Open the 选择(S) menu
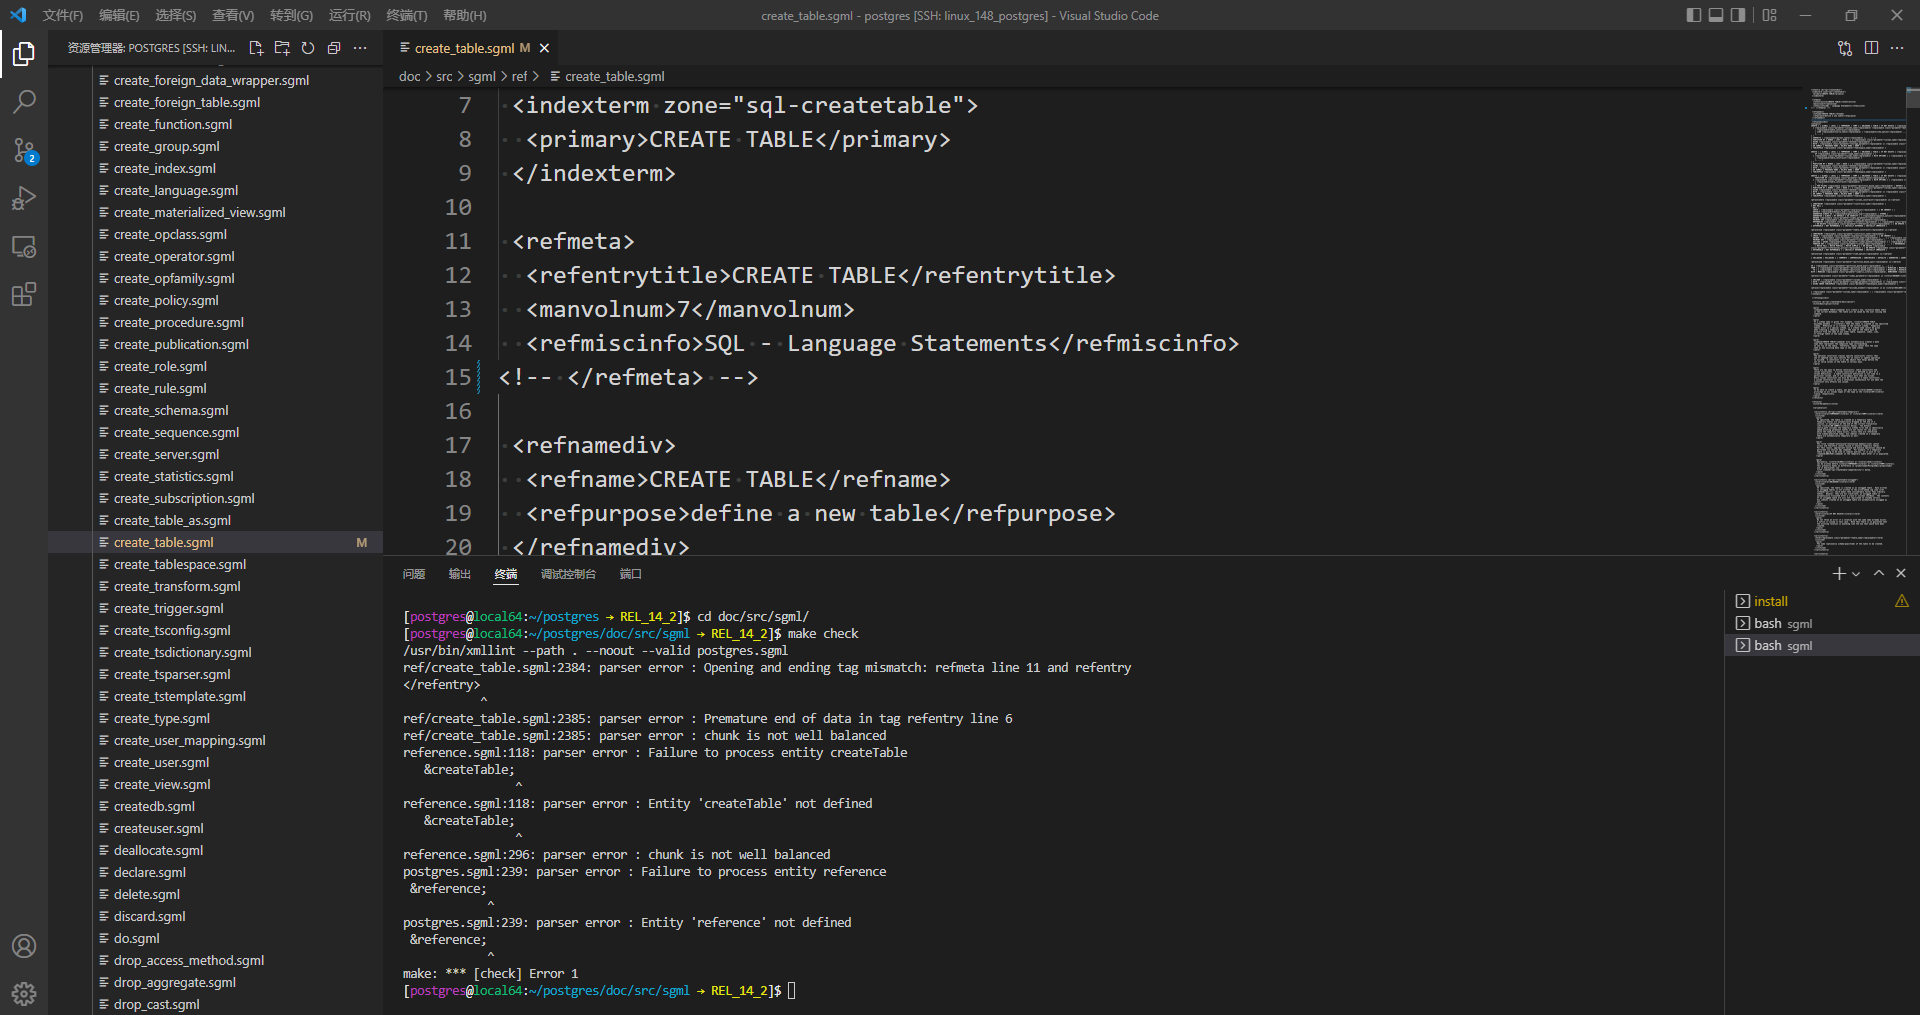The image size is (1920, 1015). tap(175, 15)
